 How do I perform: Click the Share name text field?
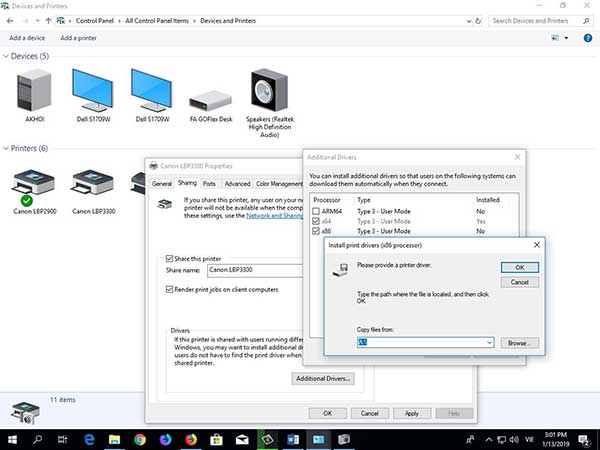click(255, 270)
